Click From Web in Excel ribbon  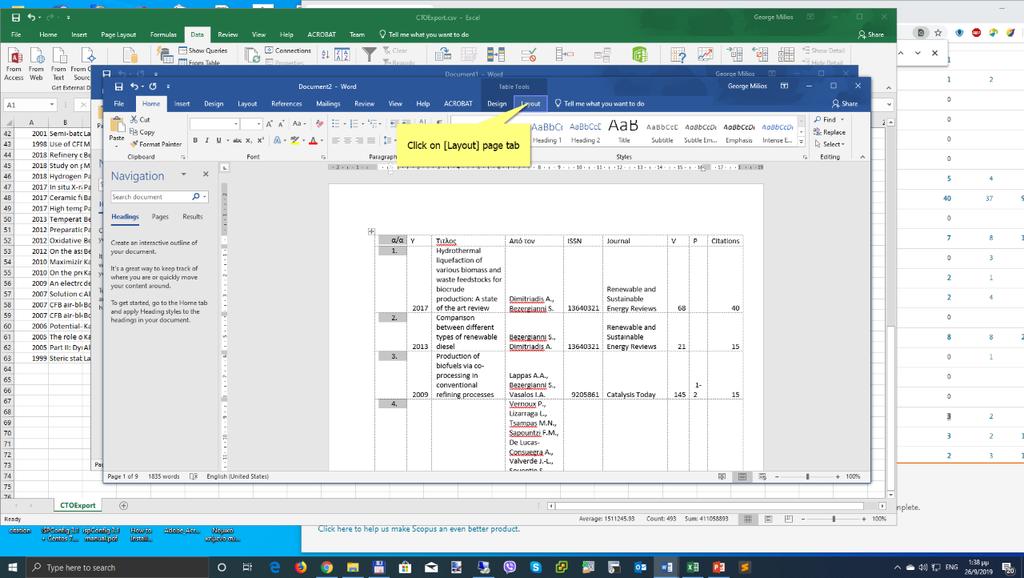point(36,63)
